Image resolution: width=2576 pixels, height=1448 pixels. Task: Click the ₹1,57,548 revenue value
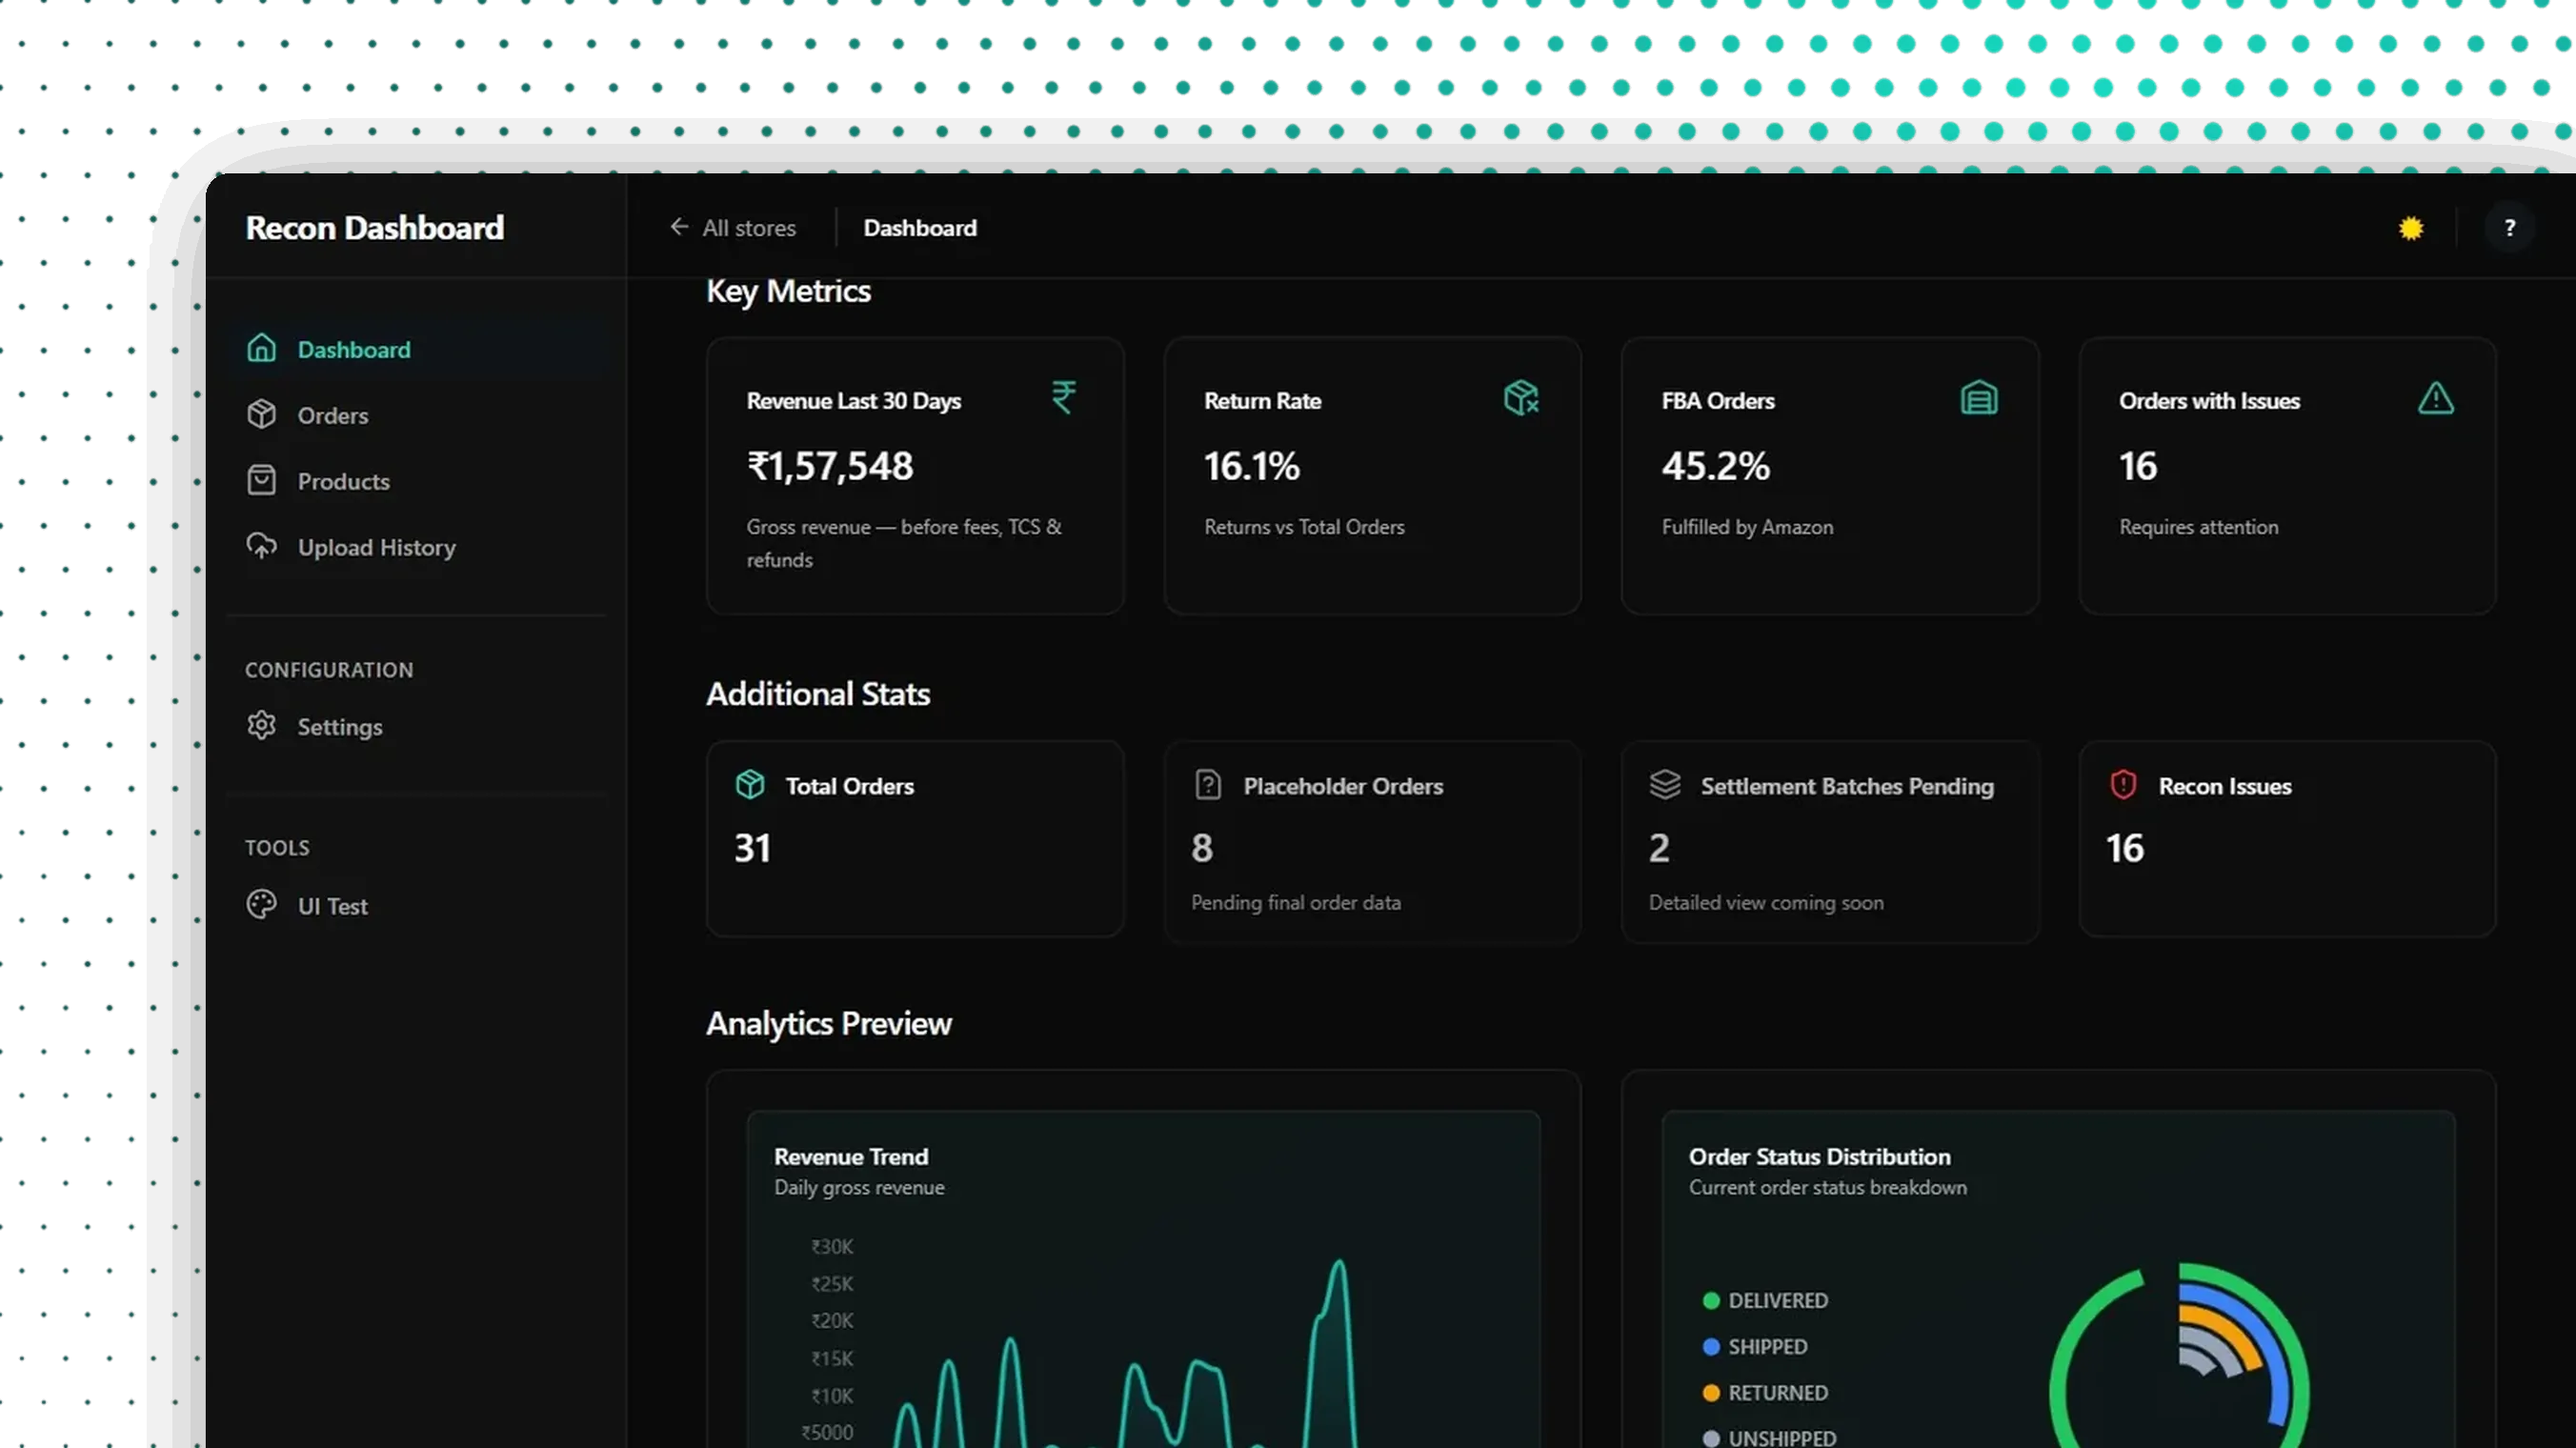pos(830,466)
